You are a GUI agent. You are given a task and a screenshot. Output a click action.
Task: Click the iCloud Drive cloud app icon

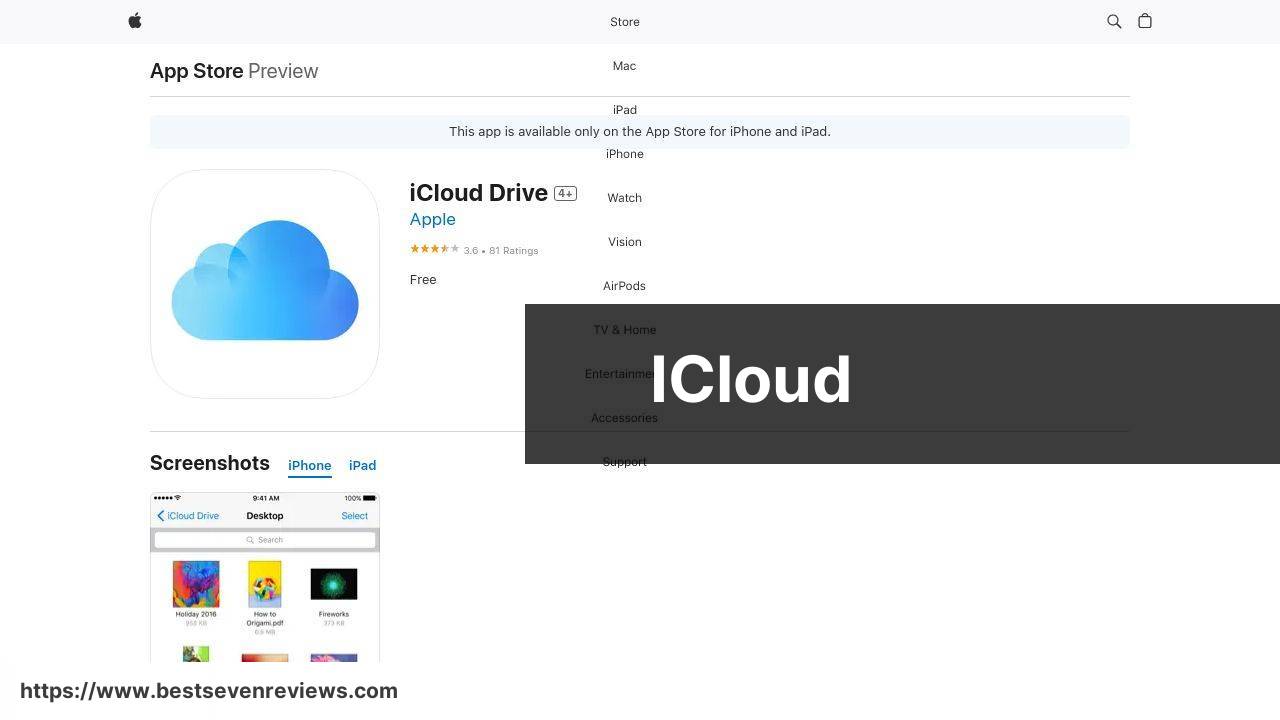pos(265,284)
